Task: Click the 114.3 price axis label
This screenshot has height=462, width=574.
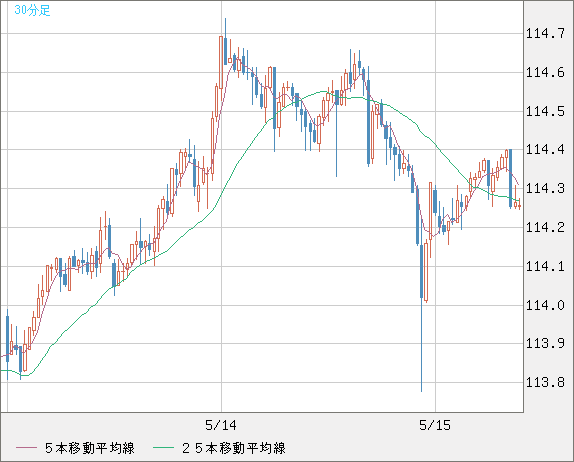Action: click(x=545, y=189)
